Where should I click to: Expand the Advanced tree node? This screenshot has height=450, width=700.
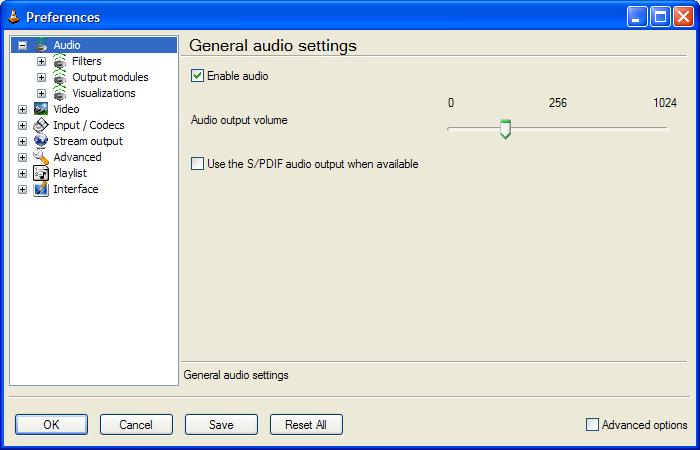22,158
